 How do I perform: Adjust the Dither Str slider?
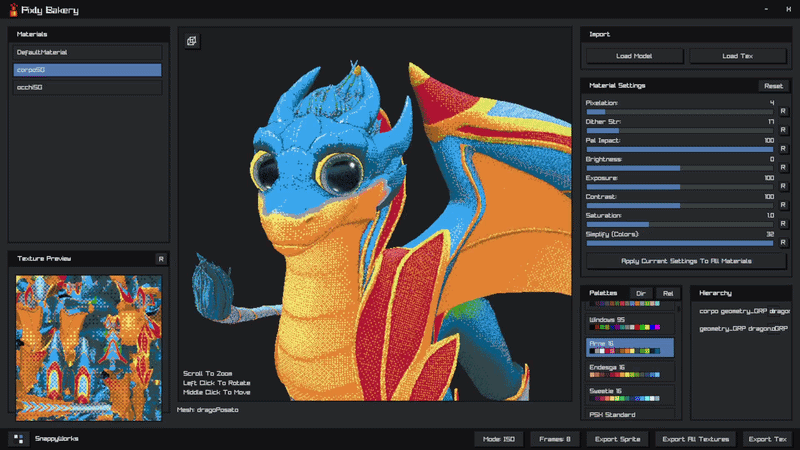[680, 131]
